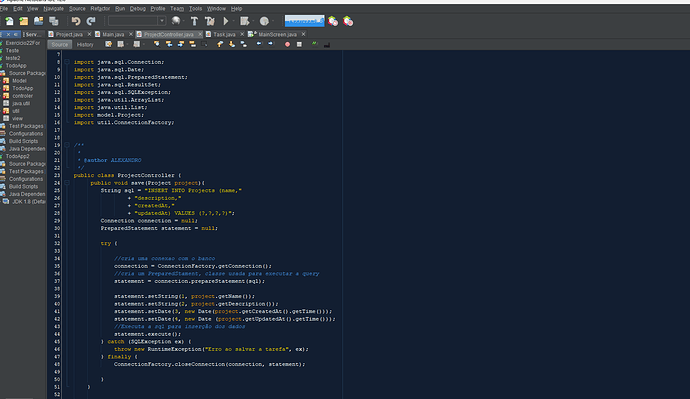
Task: Click the New File toolbar icon
Action: (x=9, y=21)
